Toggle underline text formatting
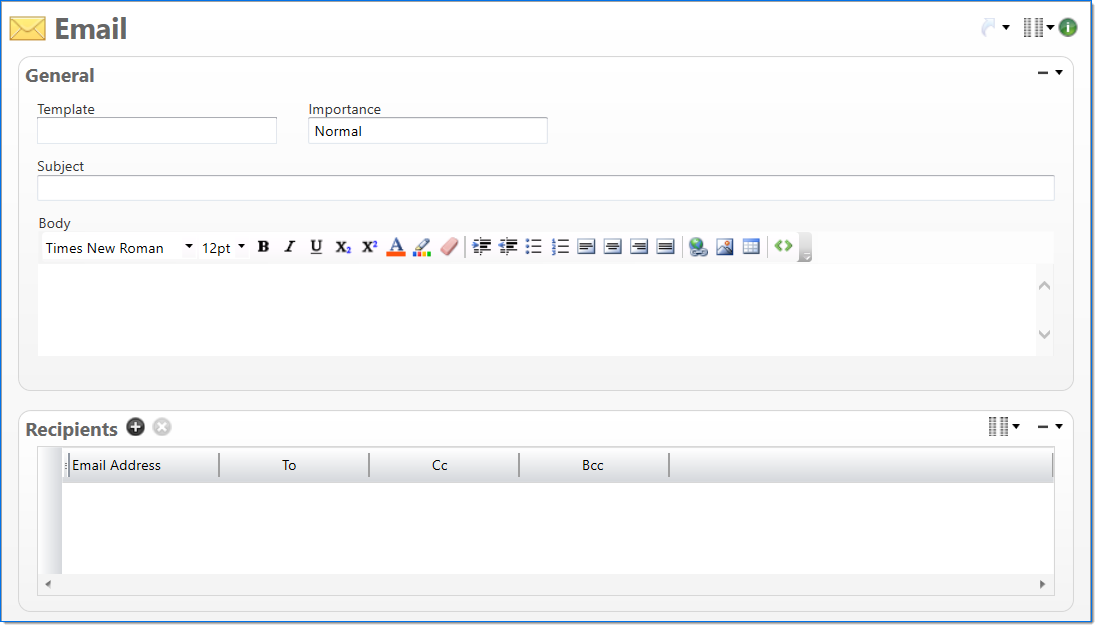 316,247
